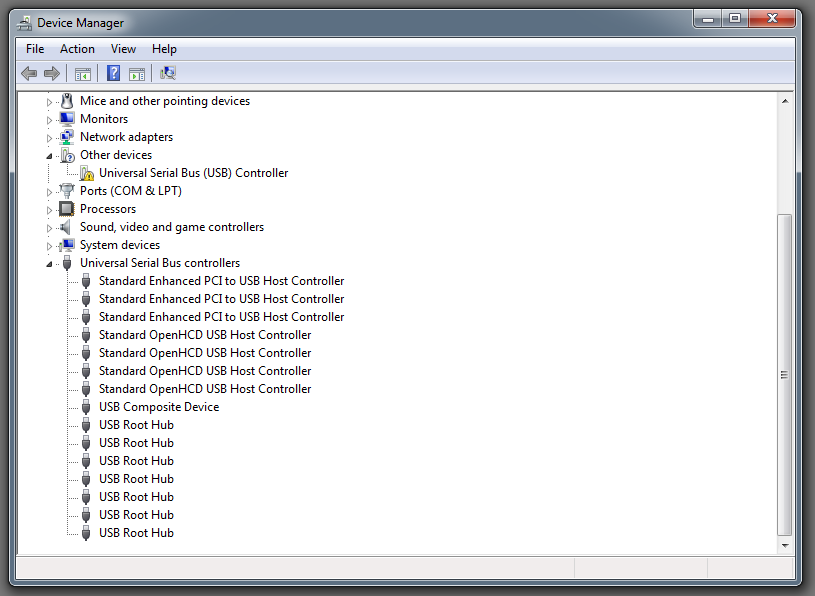
Task: Click the Show/Hide Action Pane icon
Action: [137, 74]
